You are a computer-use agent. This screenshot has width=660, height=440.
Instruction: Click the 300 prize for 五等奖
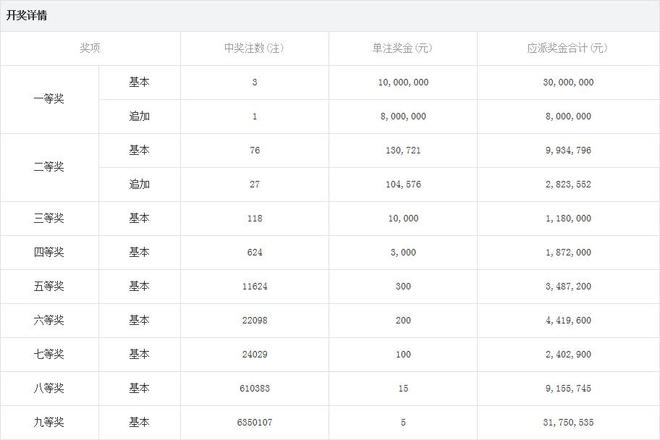point(403,287)
